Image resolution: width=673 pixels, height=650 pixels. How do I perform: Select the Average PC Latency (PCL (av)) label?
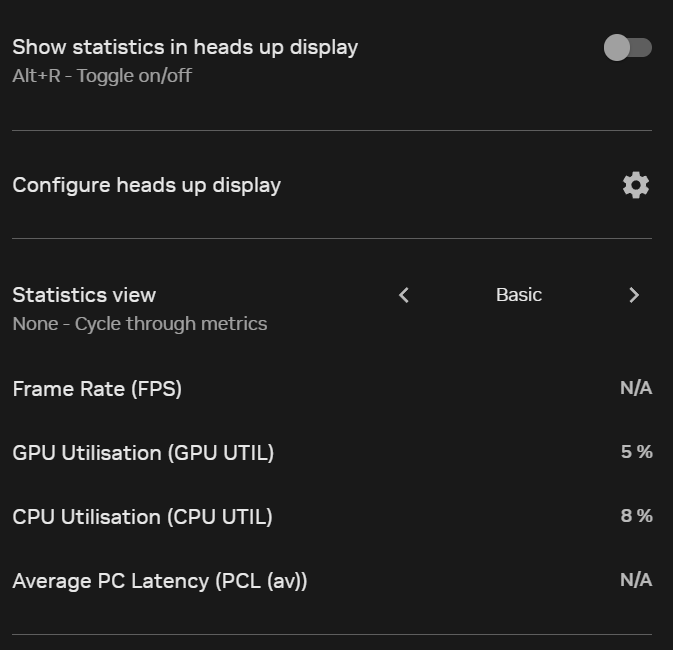[x=159, y=581]
